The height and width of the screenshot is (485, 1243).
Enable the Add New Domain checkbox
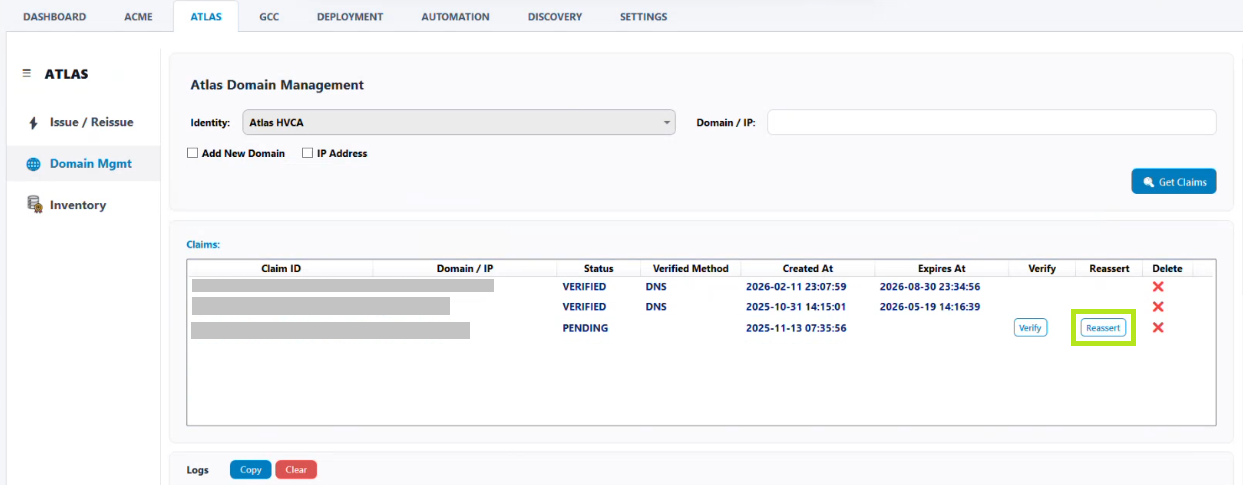(x=192, y=154)
